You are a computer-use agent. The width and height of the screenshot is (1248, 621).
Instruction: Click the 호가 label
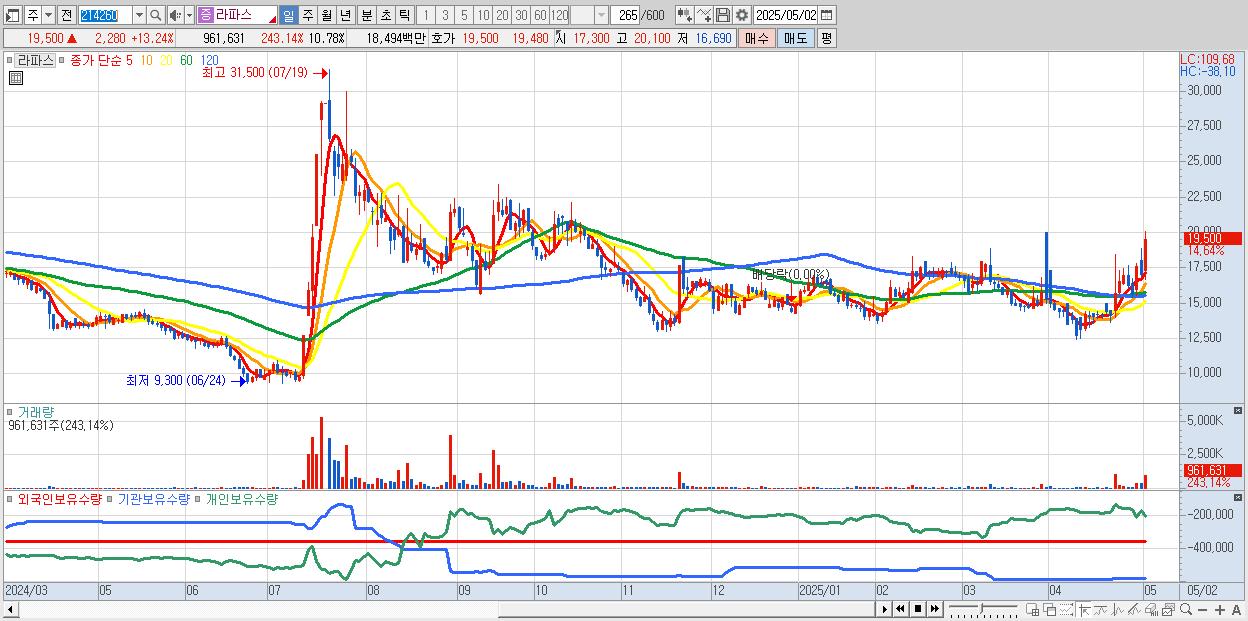pyautogui.click(x=443, y=38)
